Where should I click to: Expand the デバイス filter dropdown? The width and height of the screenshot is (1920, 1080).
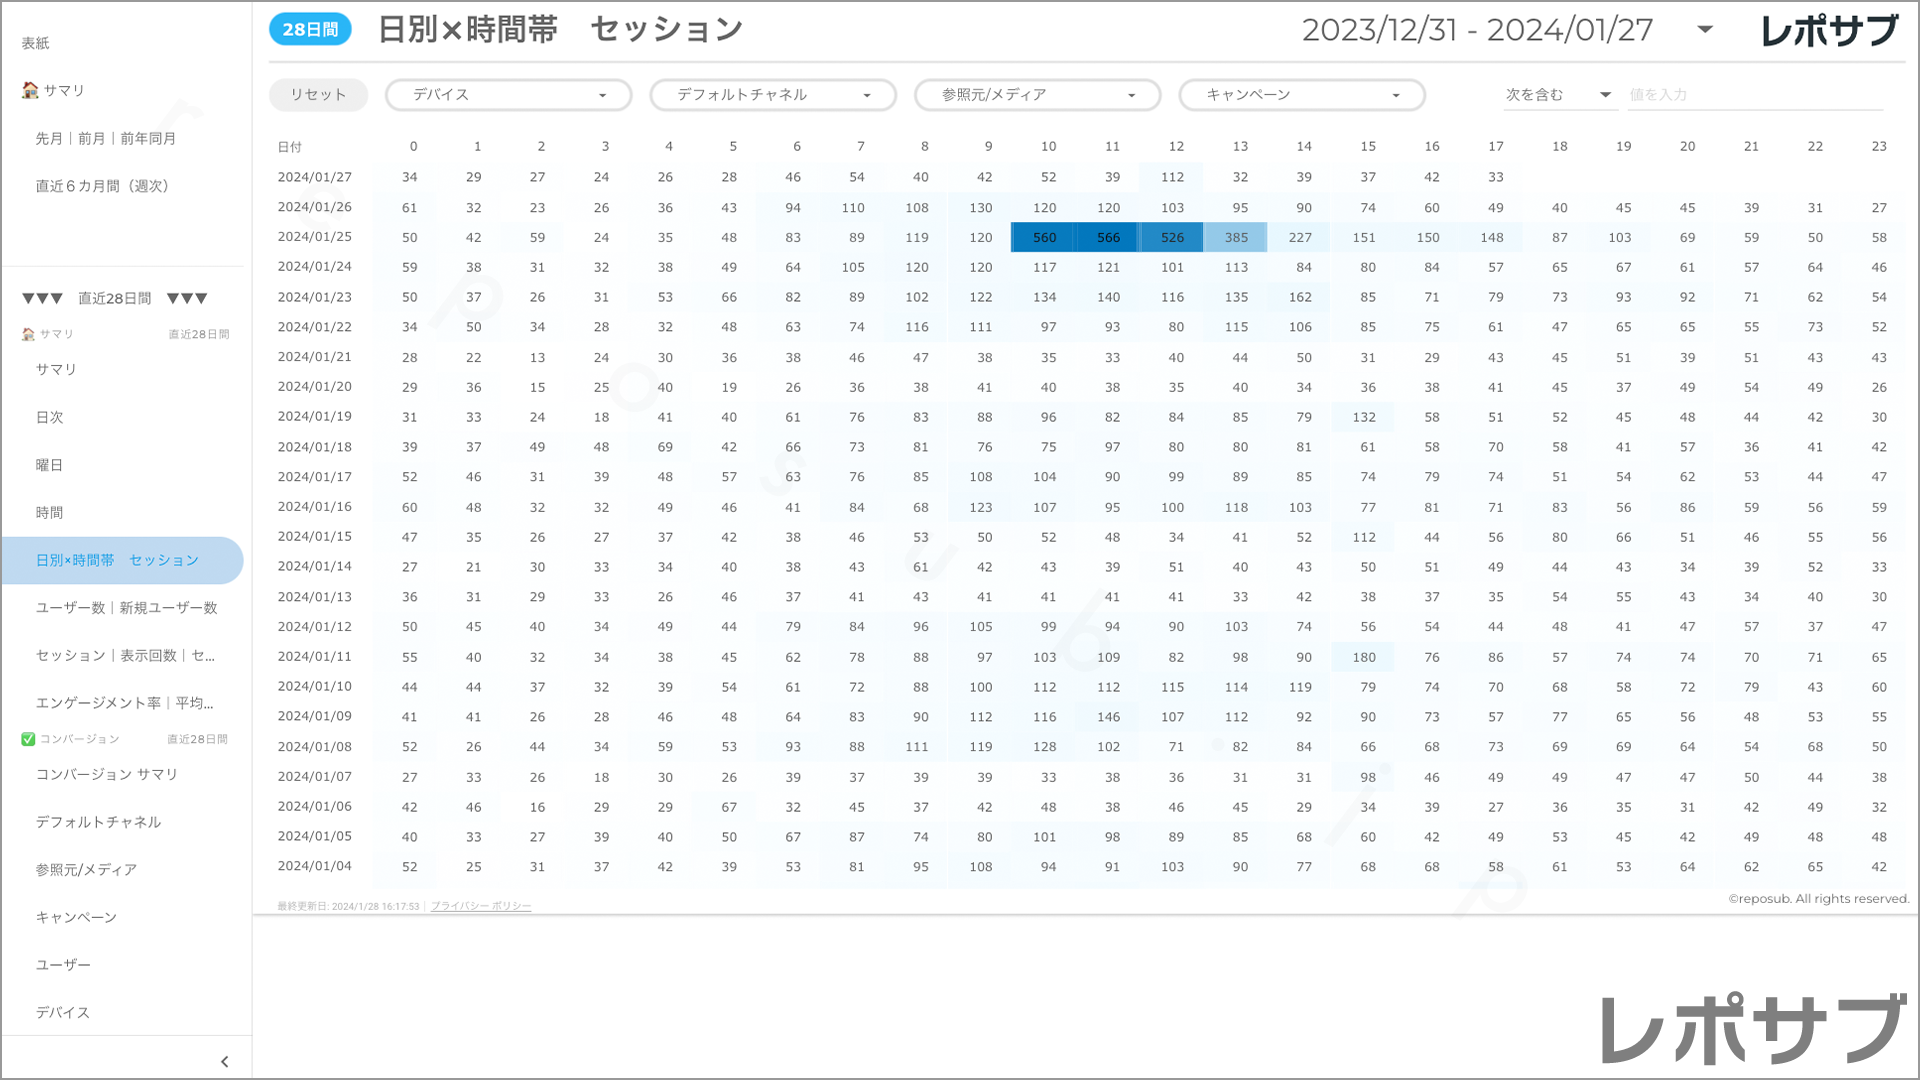(508, 95)
